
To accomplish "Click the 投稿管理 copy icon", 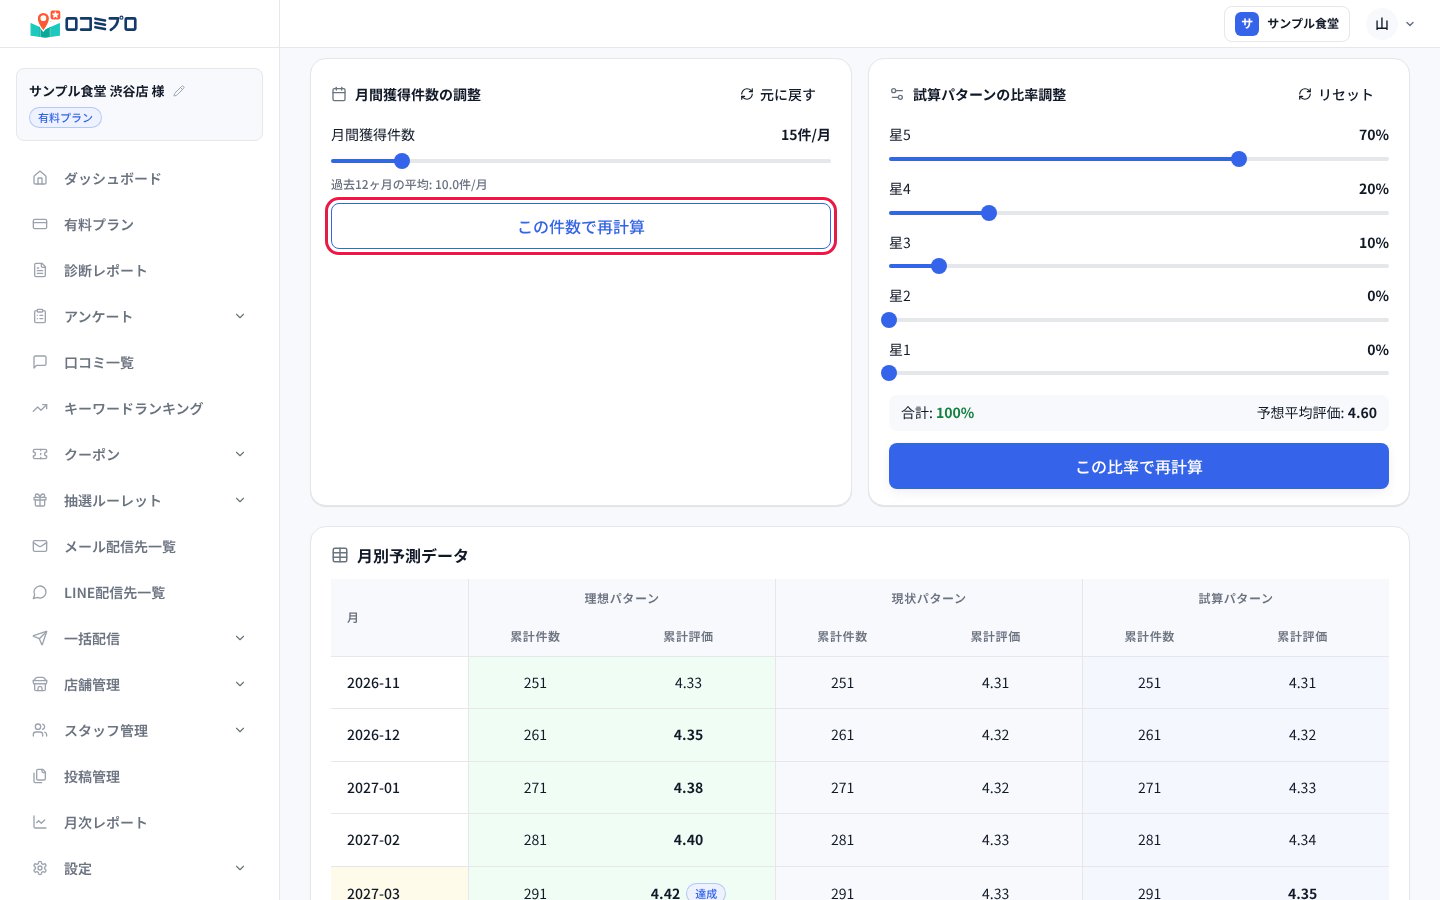I will (40, 776).
